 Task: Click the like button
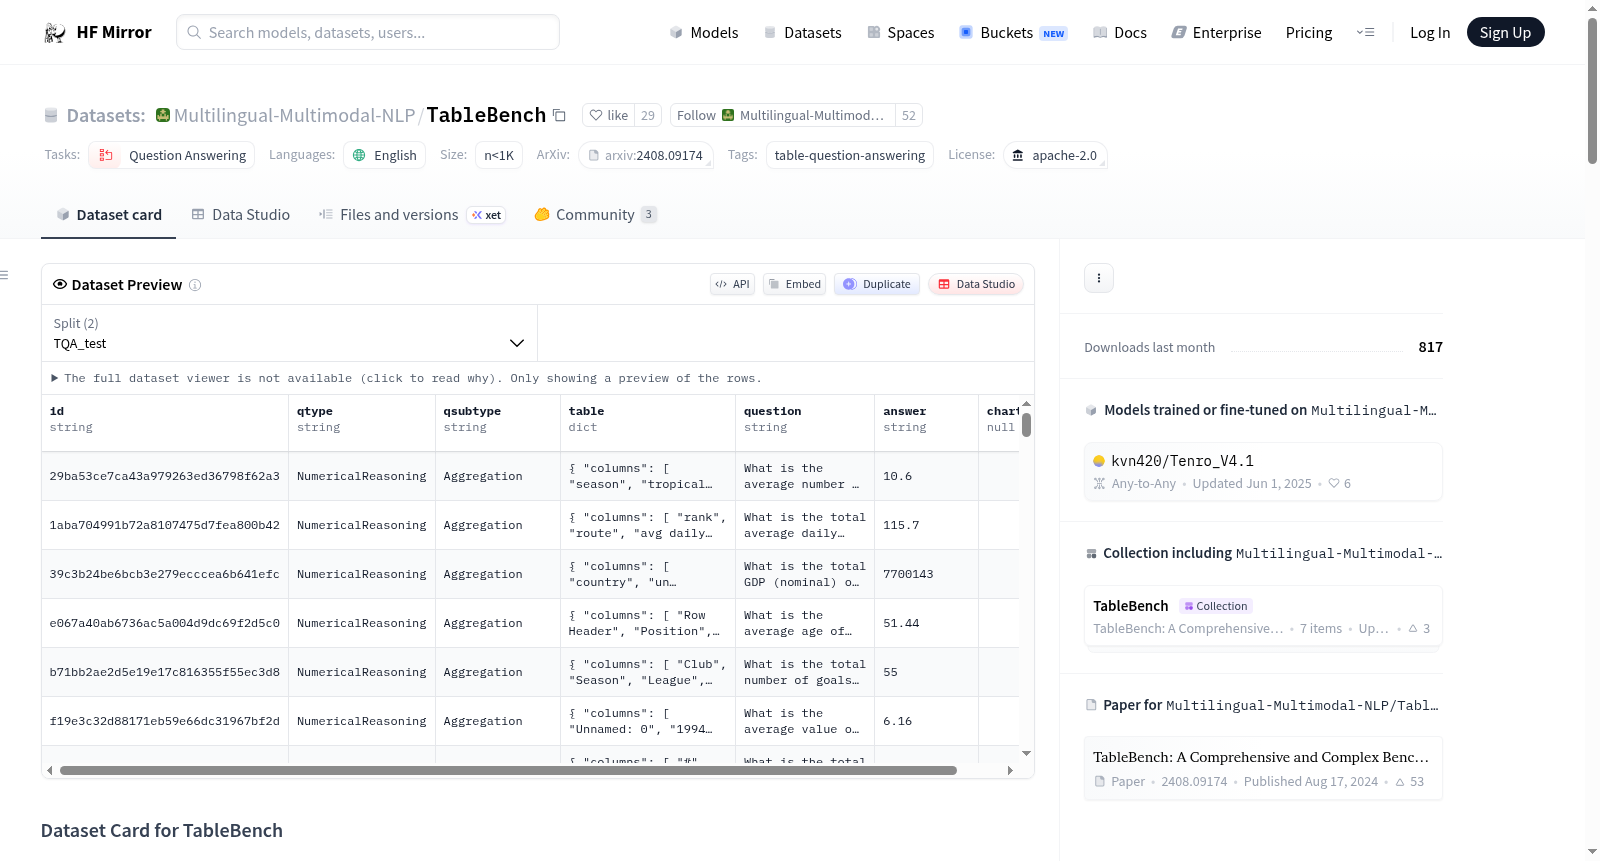click(x=608, y=116)
